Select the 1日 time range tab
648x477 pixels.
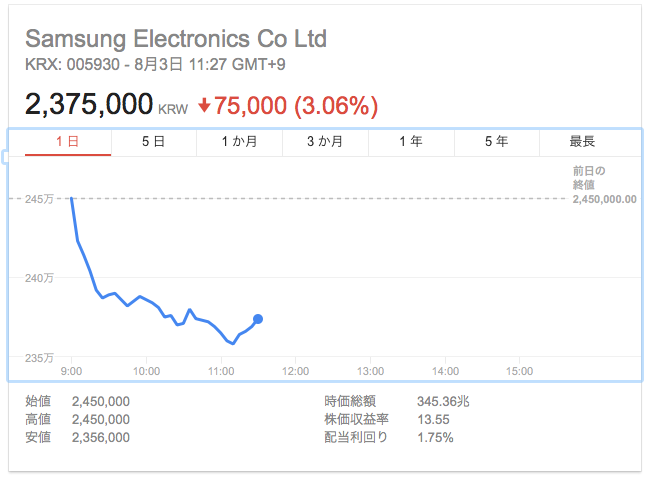[68, 142]
